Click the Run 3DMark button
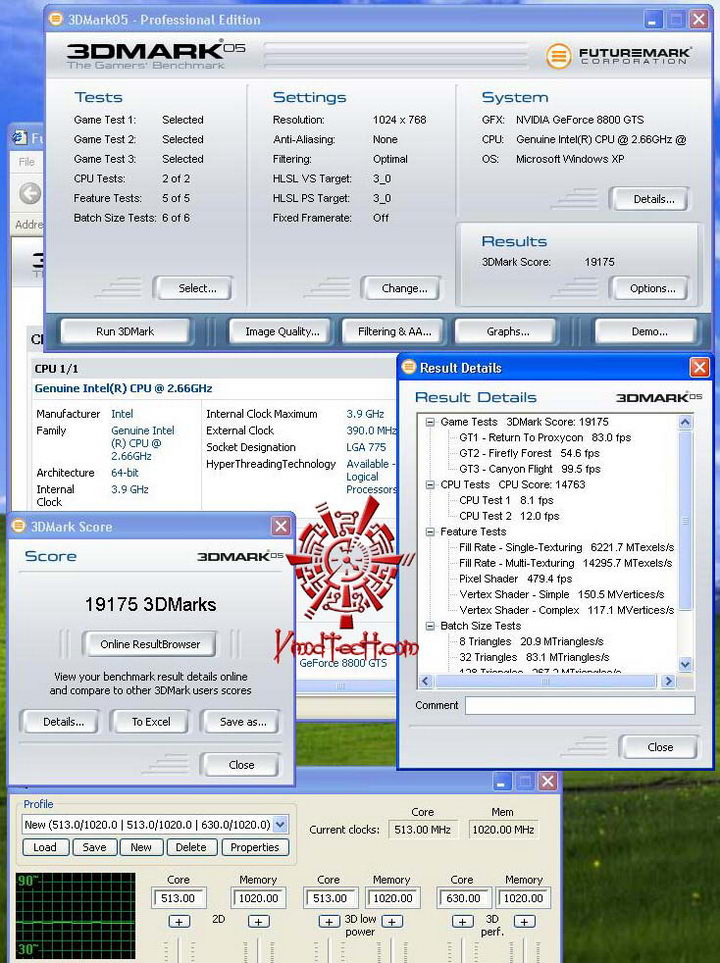This screenshot has width=720, height=963. tap(125, 331)
